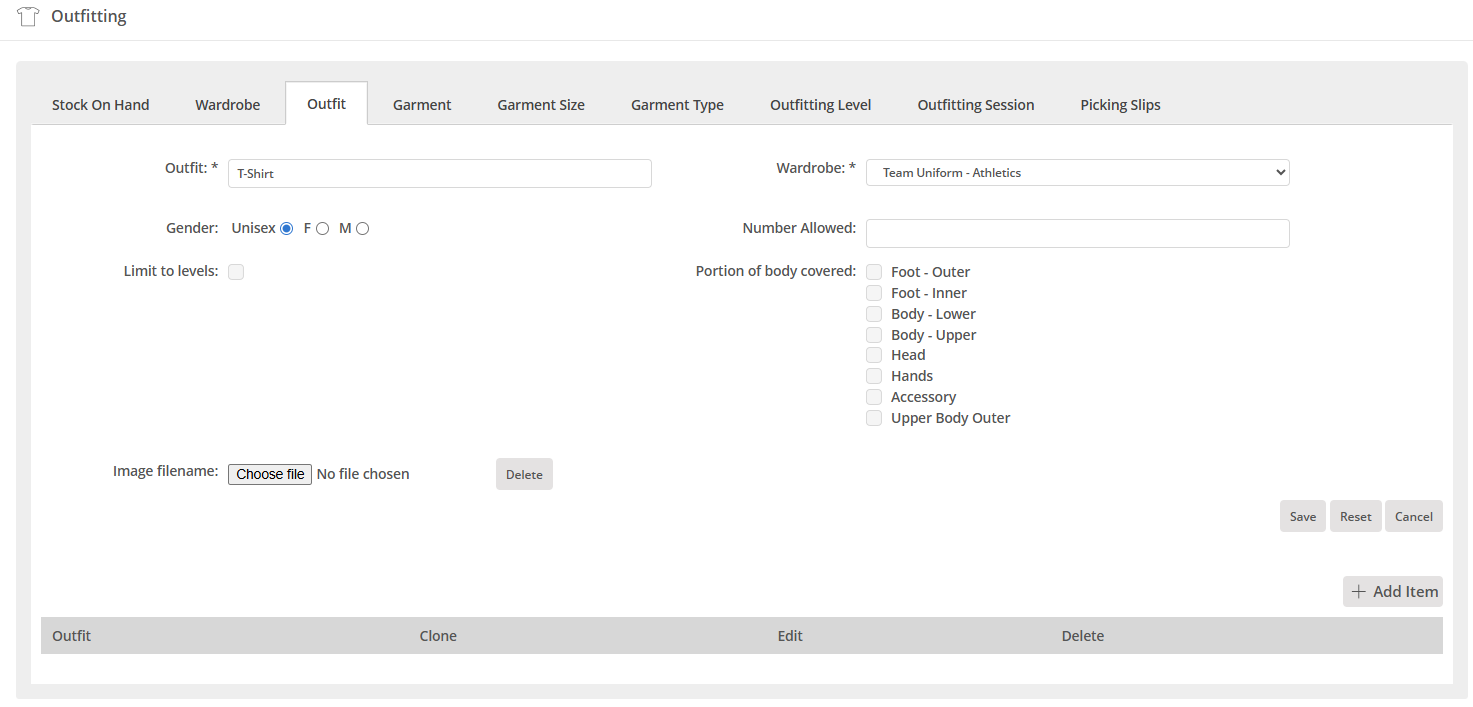
Task: Click the Number Allowed input field
Action: pos(1077,233)
